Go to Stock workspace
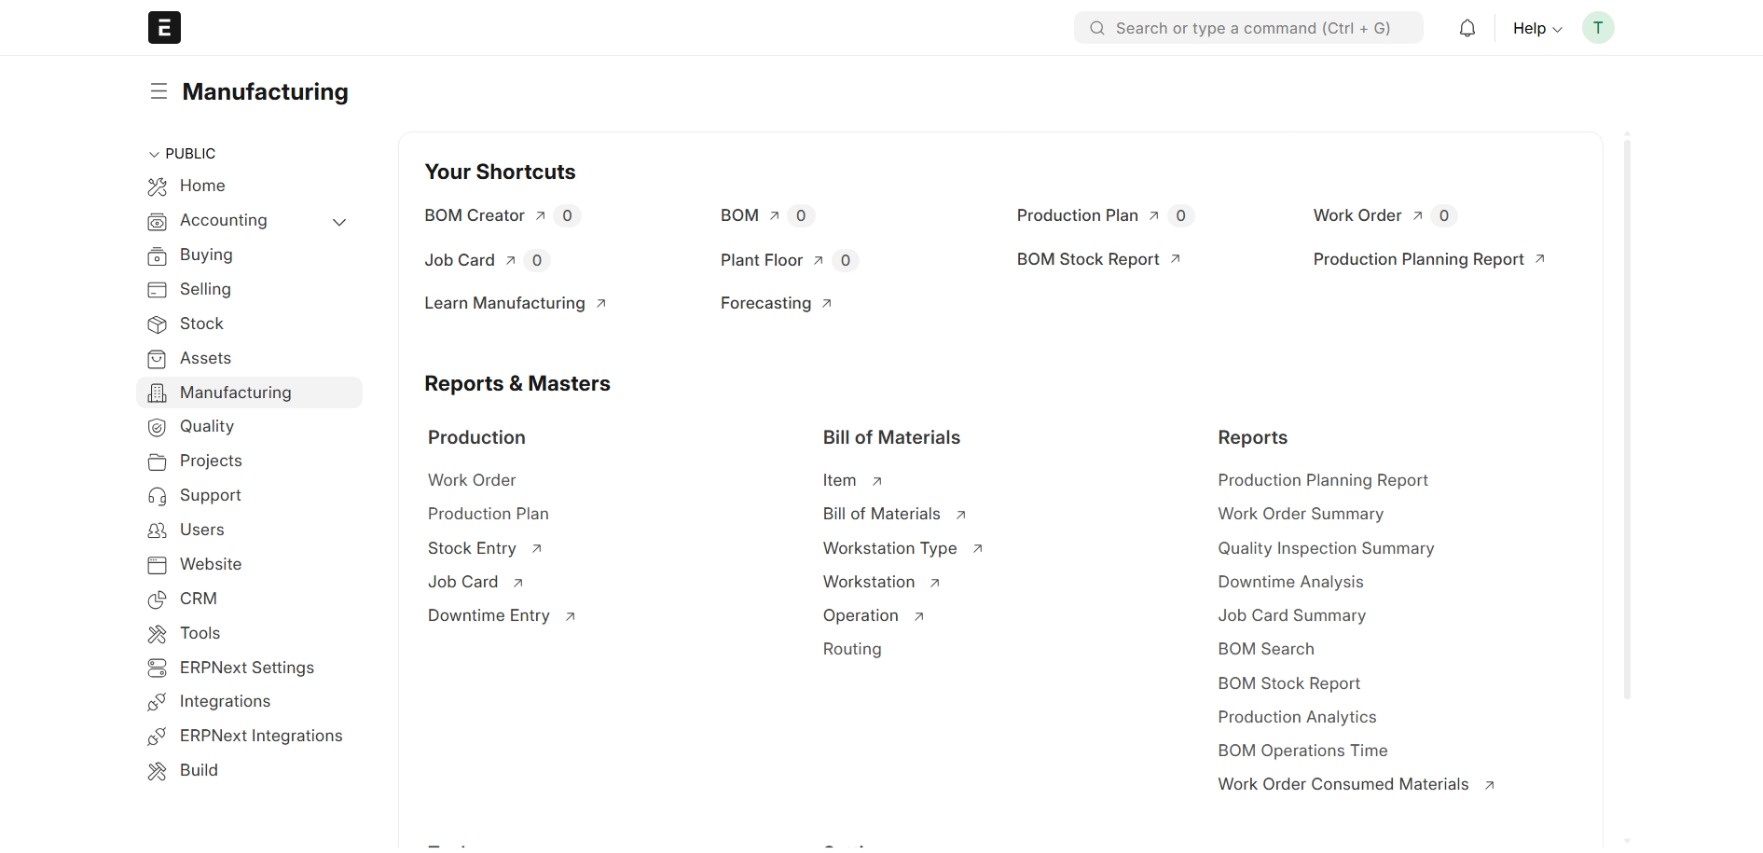Viewport: 1763px width, 853px height. coord(201,324)
